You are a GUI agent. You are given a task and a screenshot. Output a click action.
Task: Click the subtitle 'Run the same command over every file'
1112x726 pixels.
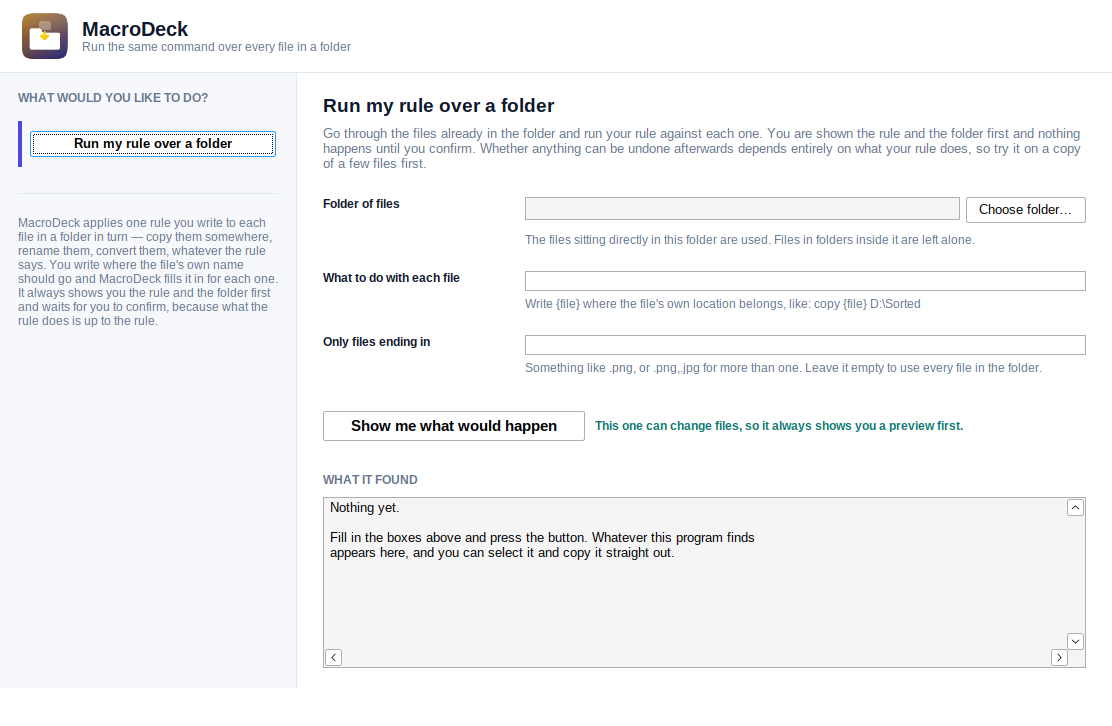216,47
